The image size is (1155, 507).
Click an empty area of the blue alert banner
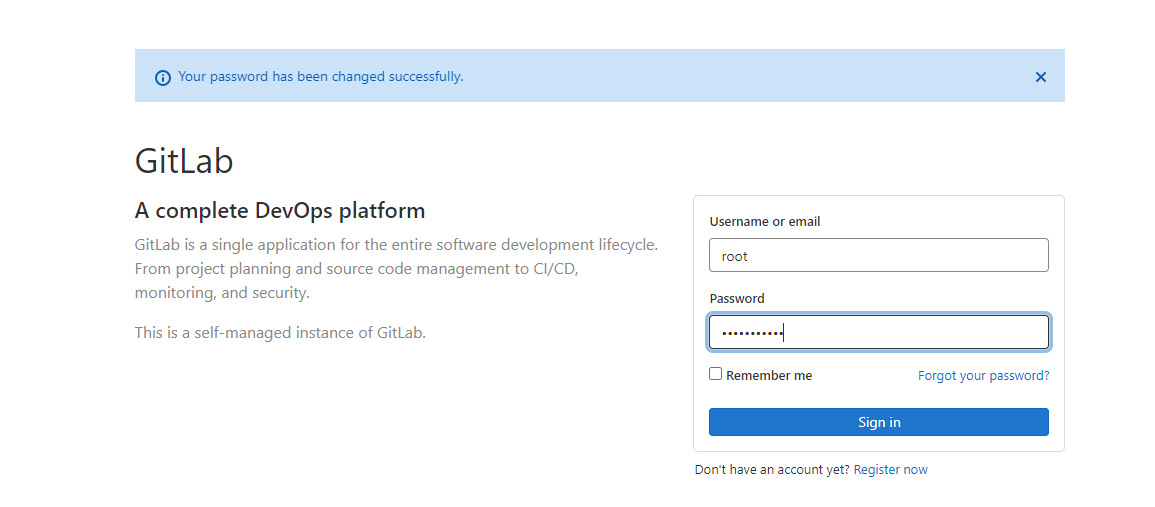point(737,76)
